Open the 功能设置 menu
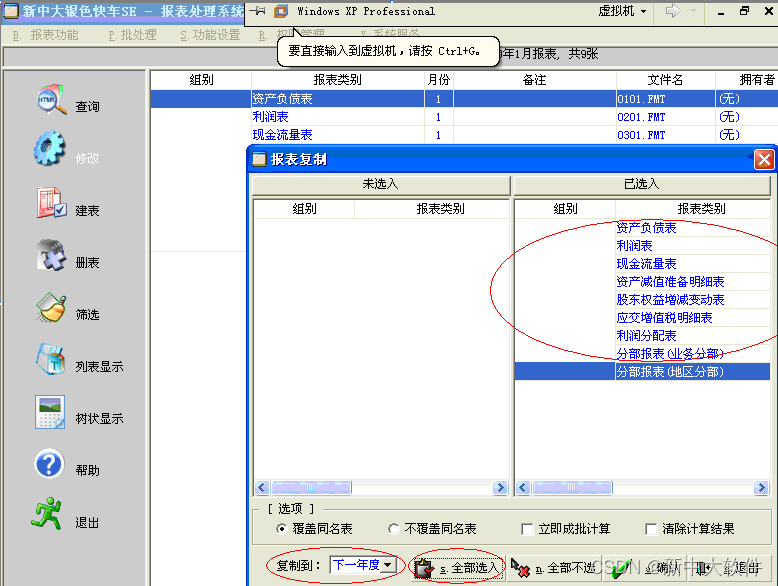Viewport: 778px width, 586px height. click(210, 35)
